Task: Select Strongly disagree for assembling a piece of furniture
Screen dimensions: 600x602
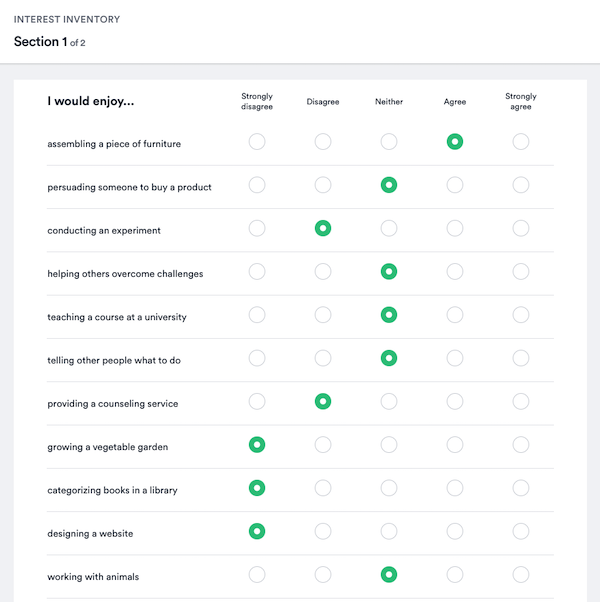Action: pyautogui.click(x=257, y=142)
